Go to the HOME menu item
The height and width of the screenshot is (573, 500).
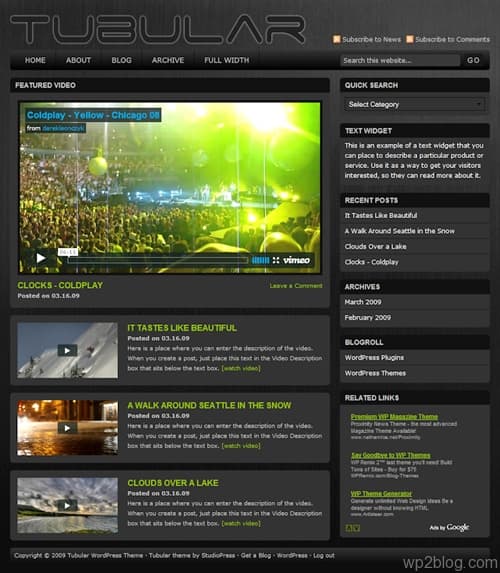[x=35, y=60]
